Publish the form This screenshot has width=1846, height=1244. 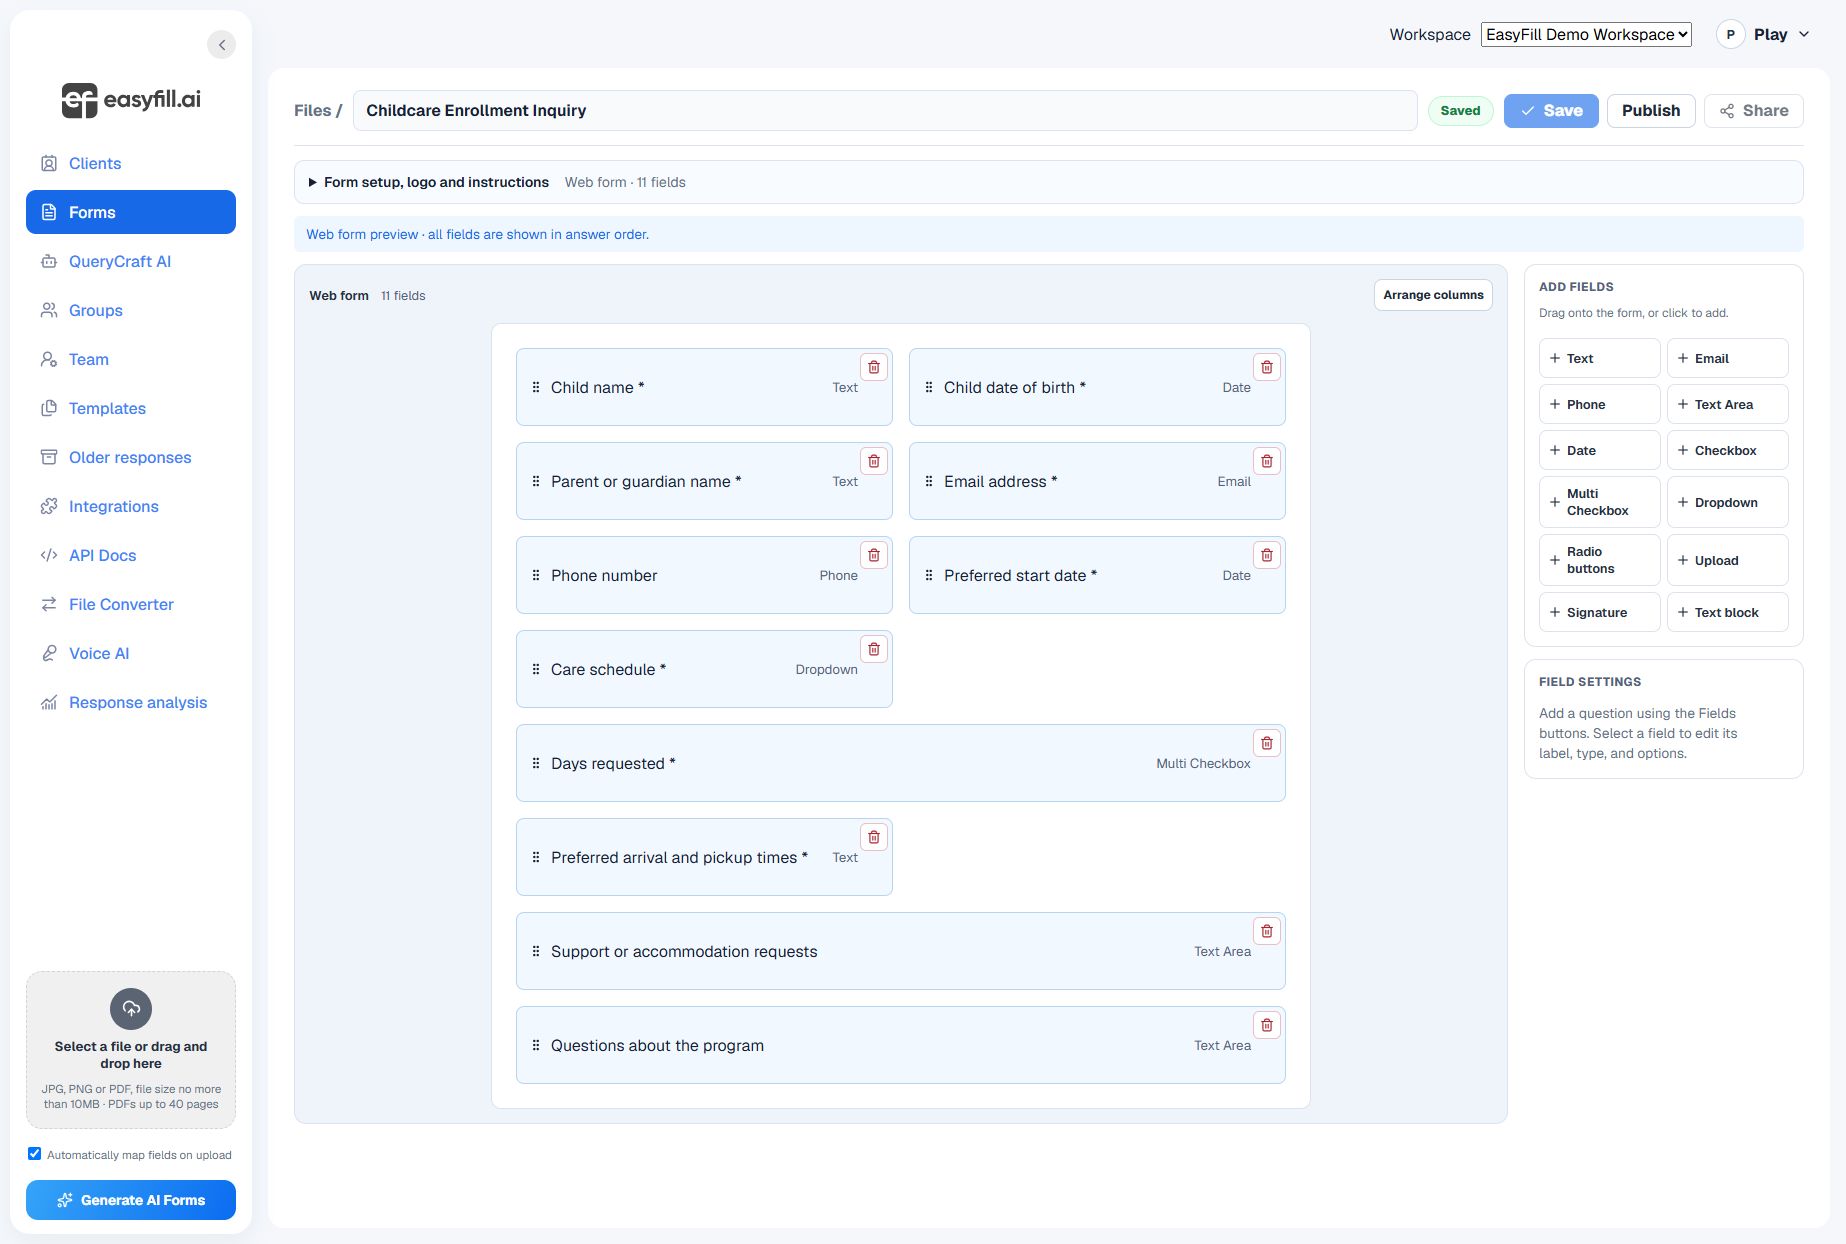pyautogui.click(x=1651, y=111)
